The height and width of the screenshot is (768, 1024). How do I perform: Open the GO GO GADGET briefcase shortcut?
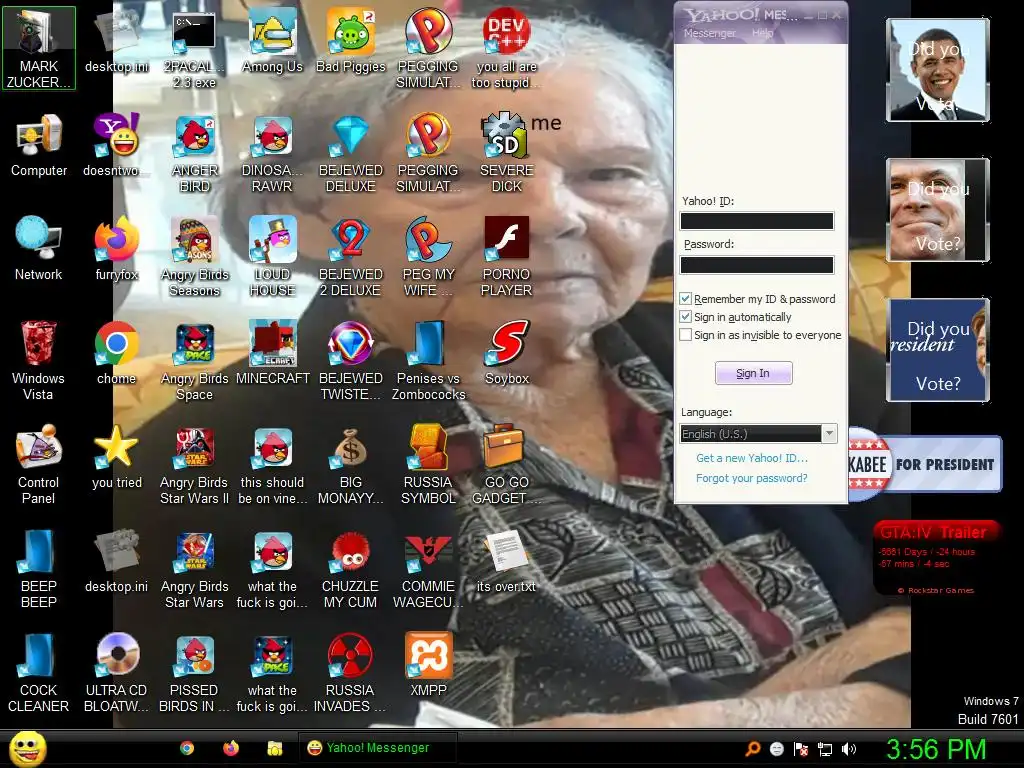(507, 465)
